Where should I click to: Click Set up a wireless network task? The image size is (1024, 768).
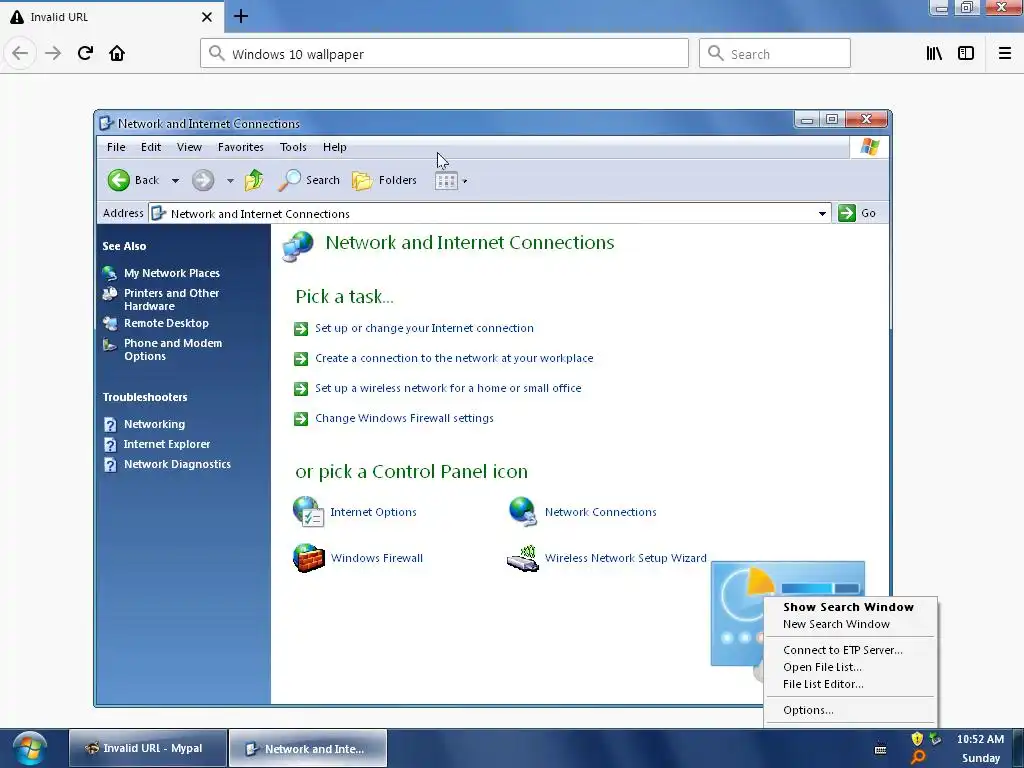coord(448,388)
